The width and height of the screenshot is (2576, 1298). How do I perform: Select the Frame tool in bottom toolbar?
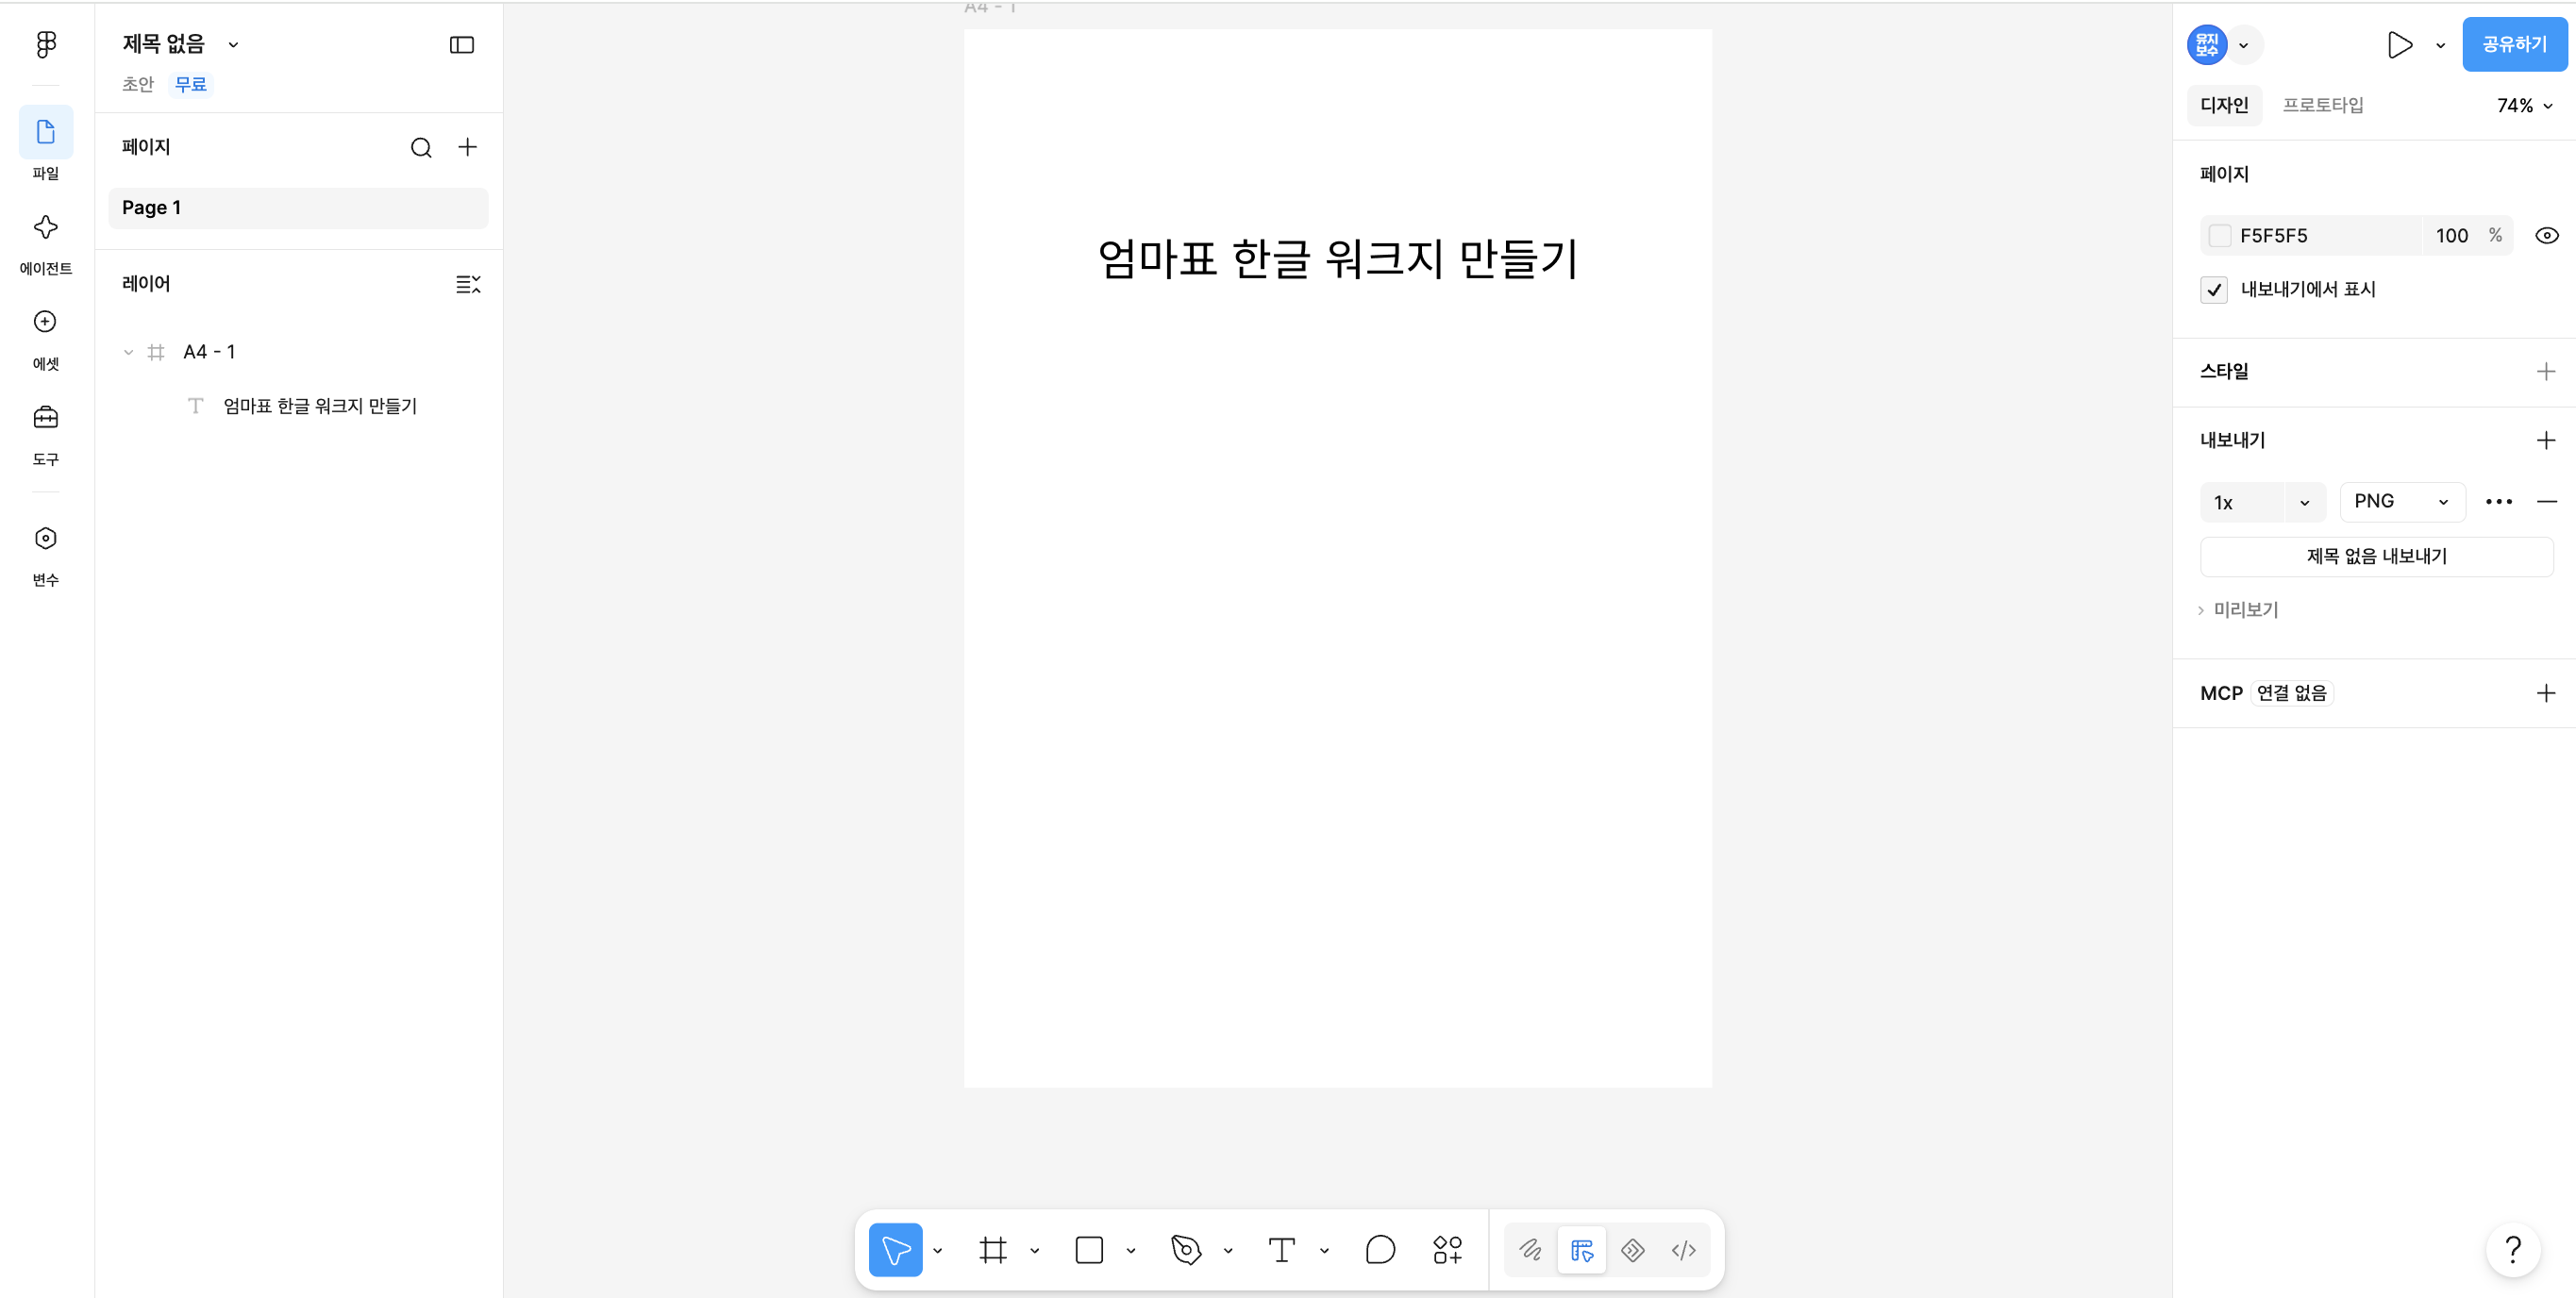pos(993,1250)
